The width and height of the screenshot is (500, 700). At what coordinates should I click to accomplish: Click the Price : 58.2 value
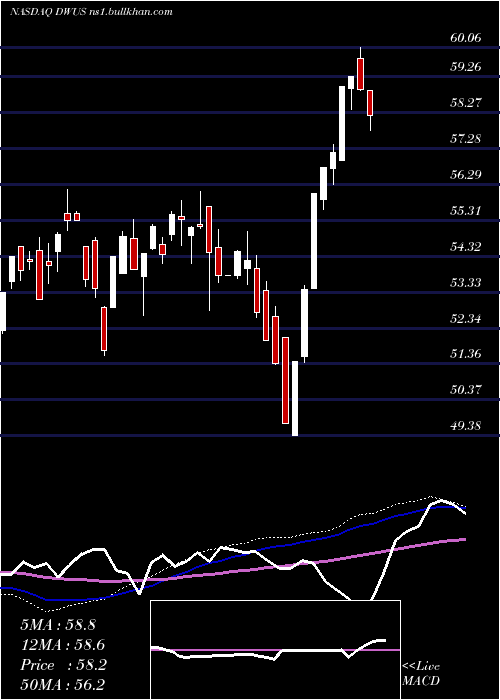(63, 665)
